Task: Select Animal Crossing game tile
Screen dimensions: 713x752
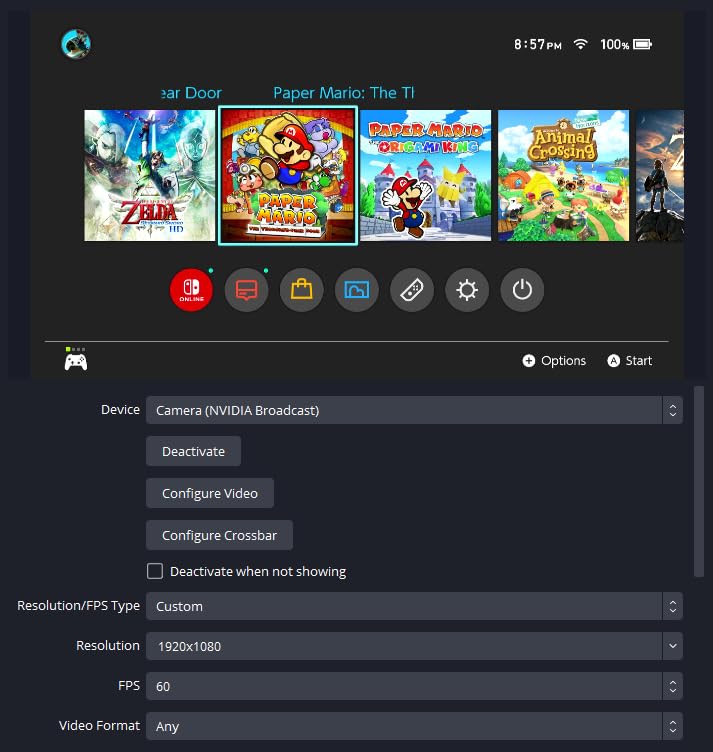Action: (x=563, y=176)
